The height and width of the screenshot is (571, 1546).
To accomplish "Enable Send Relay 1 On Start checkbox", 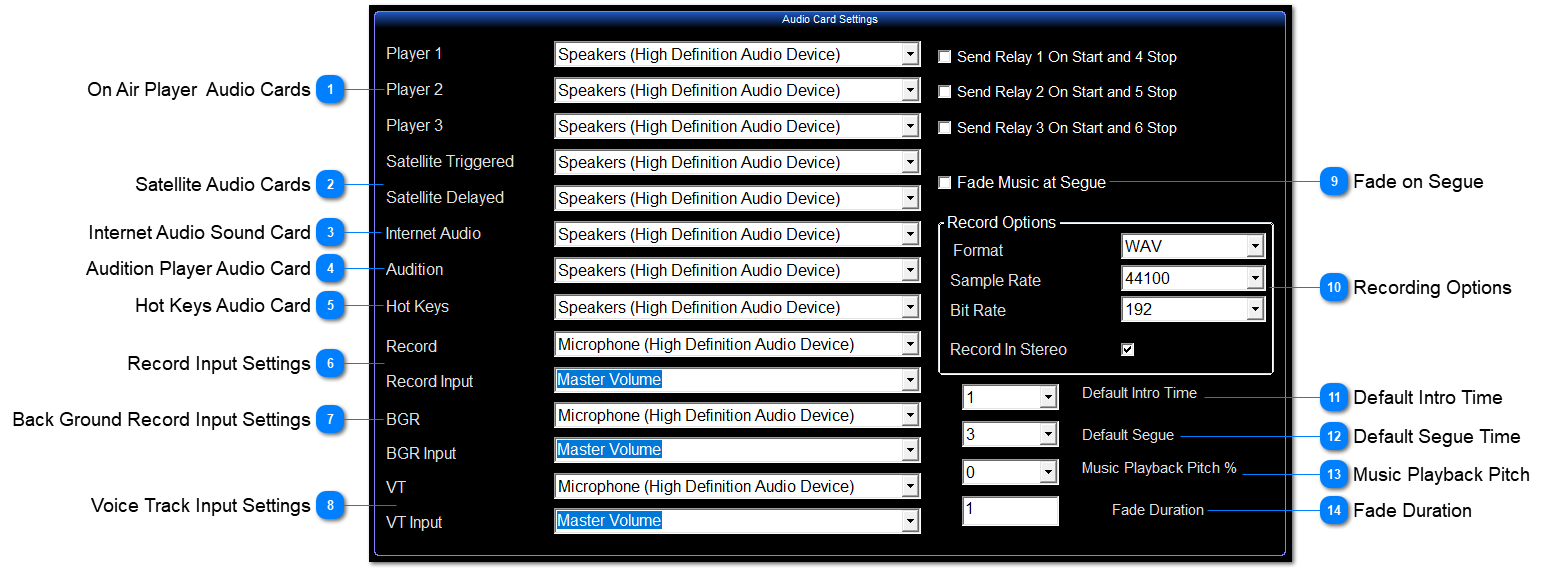I will click(x=944, y=57).
